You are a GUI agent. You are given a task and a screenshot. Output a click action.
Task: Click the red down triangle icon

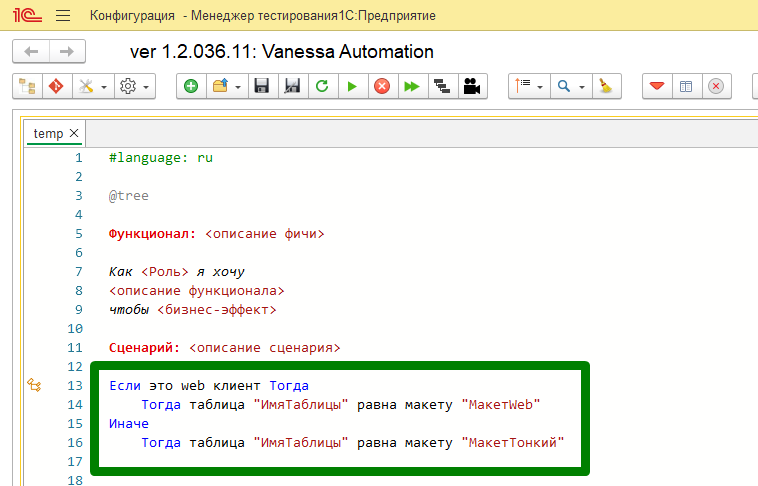[x=656, y=87]
